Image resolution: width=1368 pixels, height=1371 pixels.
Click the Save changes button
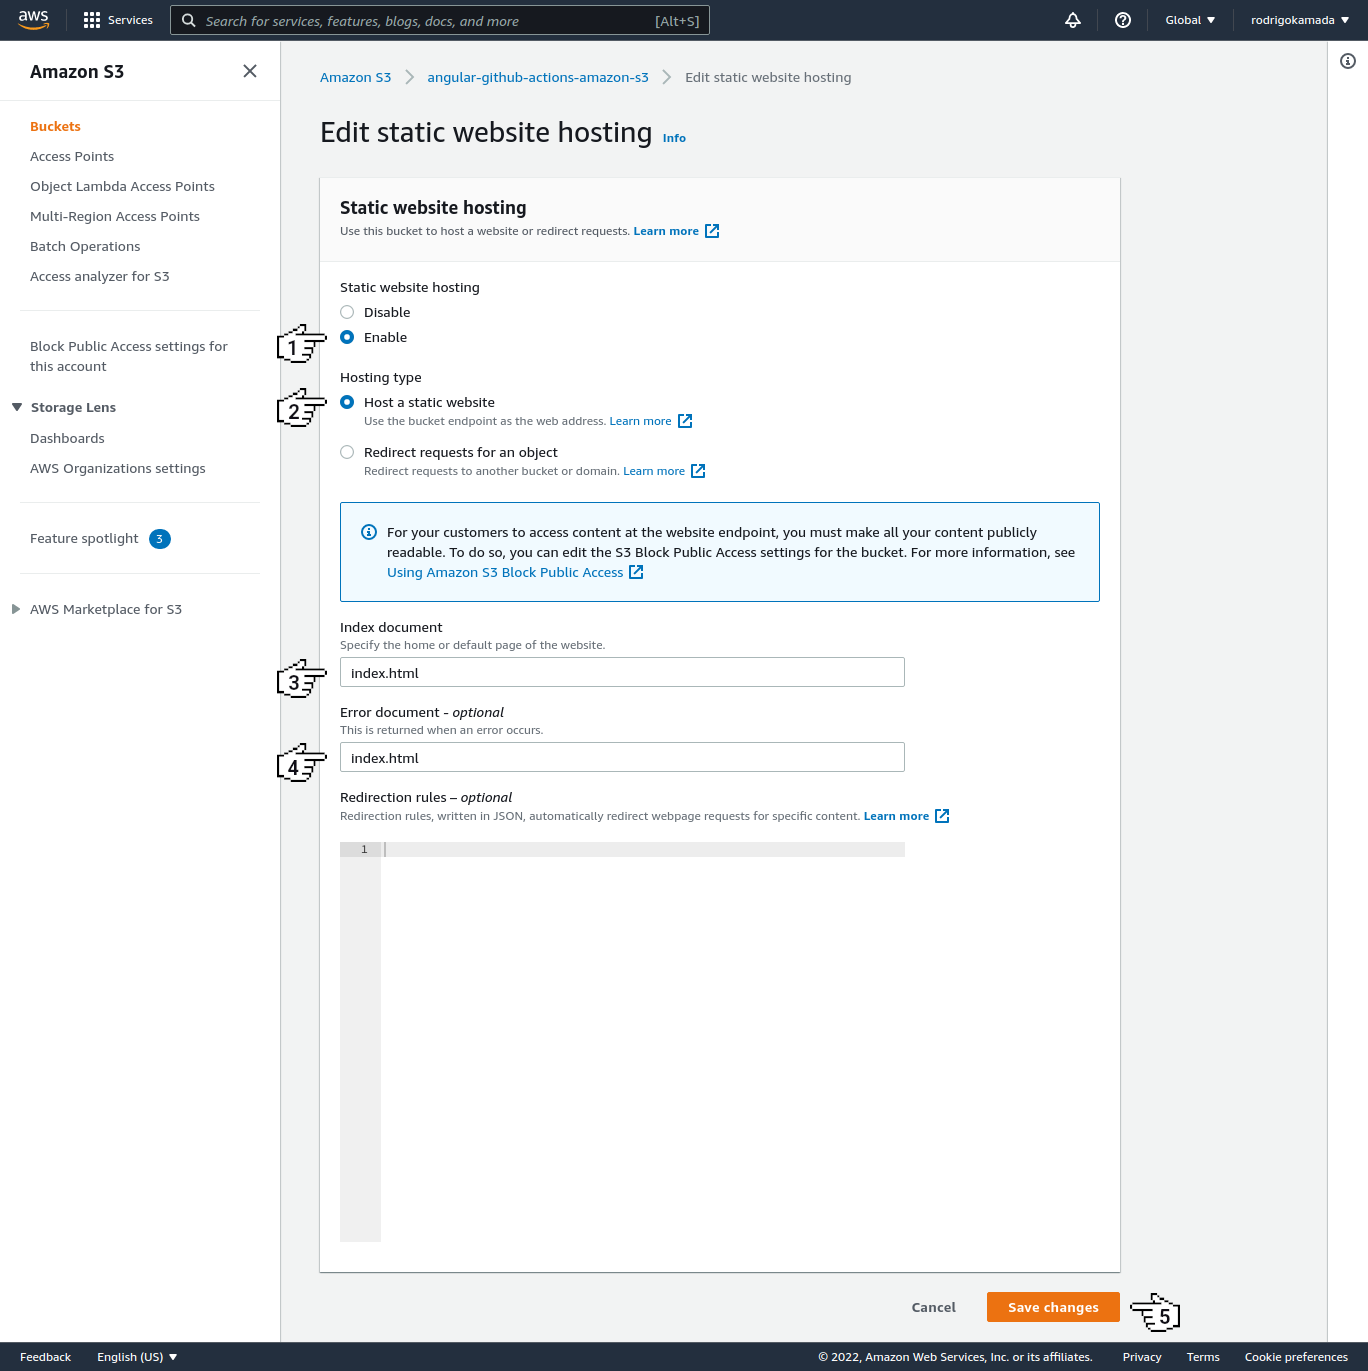1052,1307
